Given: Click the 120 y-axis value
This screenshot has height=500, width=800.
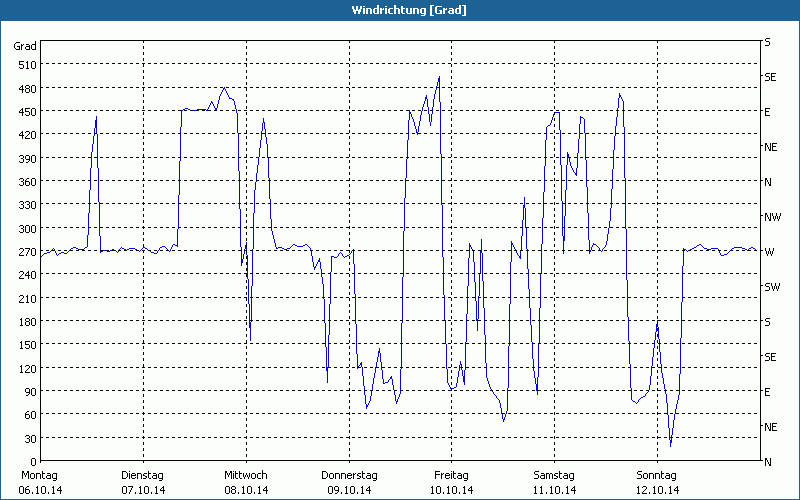Looking at the screenshot, I should click(28, 368).
